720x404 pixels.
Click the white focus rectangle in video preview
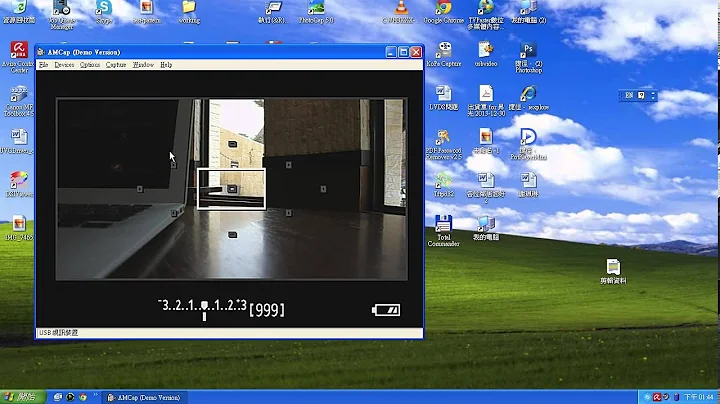point(231,189)
